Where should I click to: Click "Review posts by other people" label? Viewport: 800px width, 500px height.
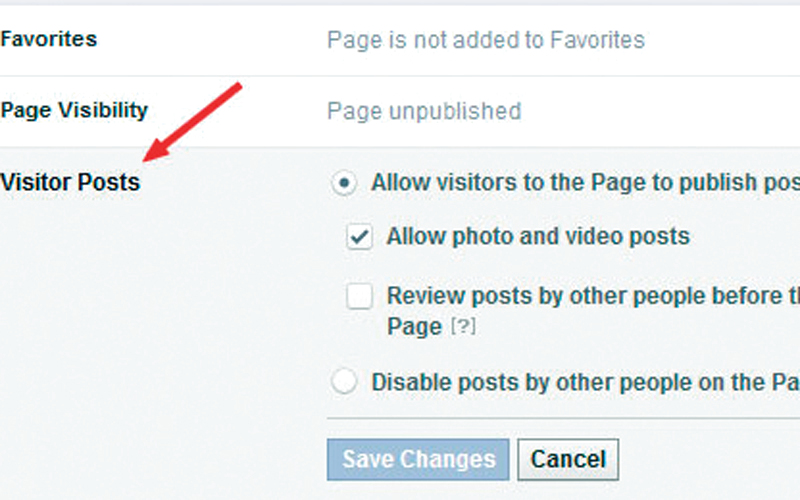point(592,296)
